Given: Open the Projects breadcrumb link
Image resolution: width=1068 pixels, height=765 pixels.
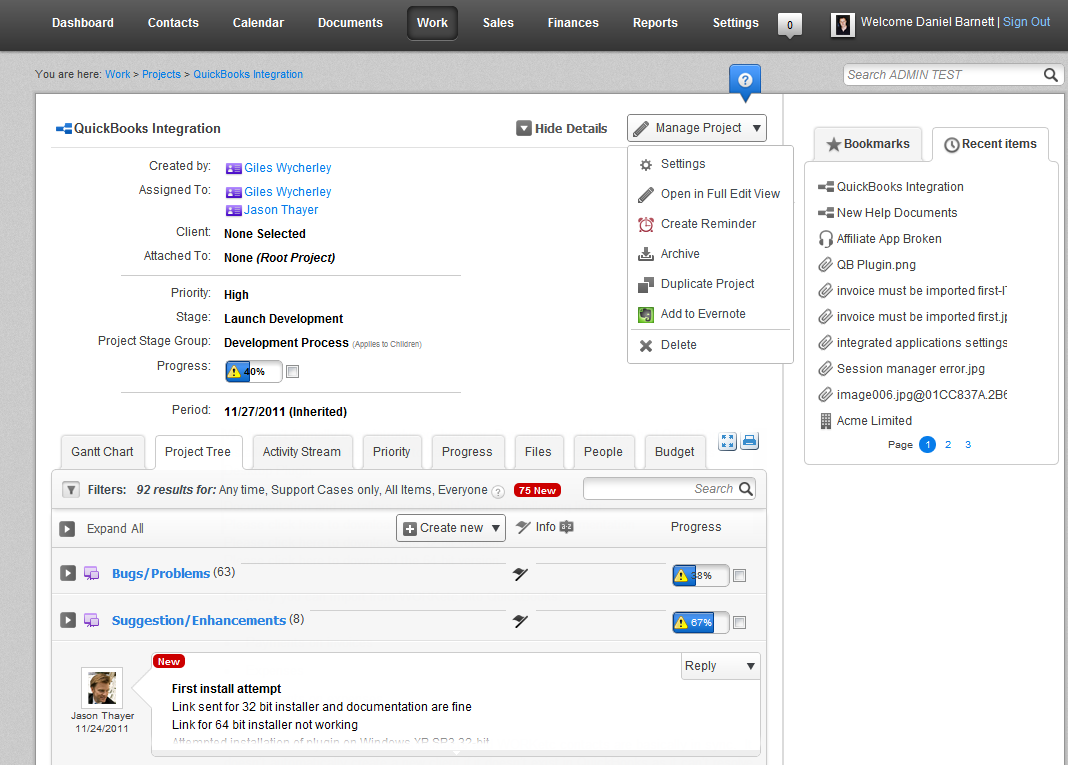Looking at the screenshot, I should [161, 74].
